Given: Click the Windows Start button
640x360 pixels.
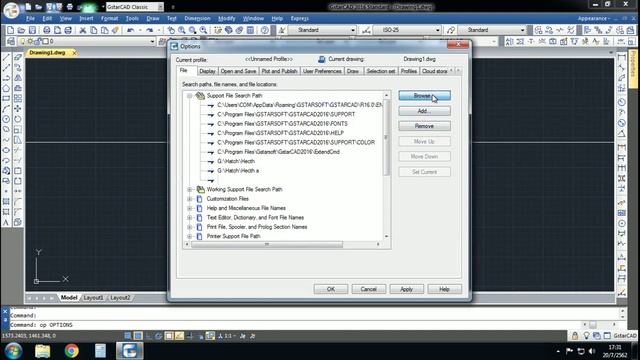Looking at the screenshot, I should coord(13,351).
